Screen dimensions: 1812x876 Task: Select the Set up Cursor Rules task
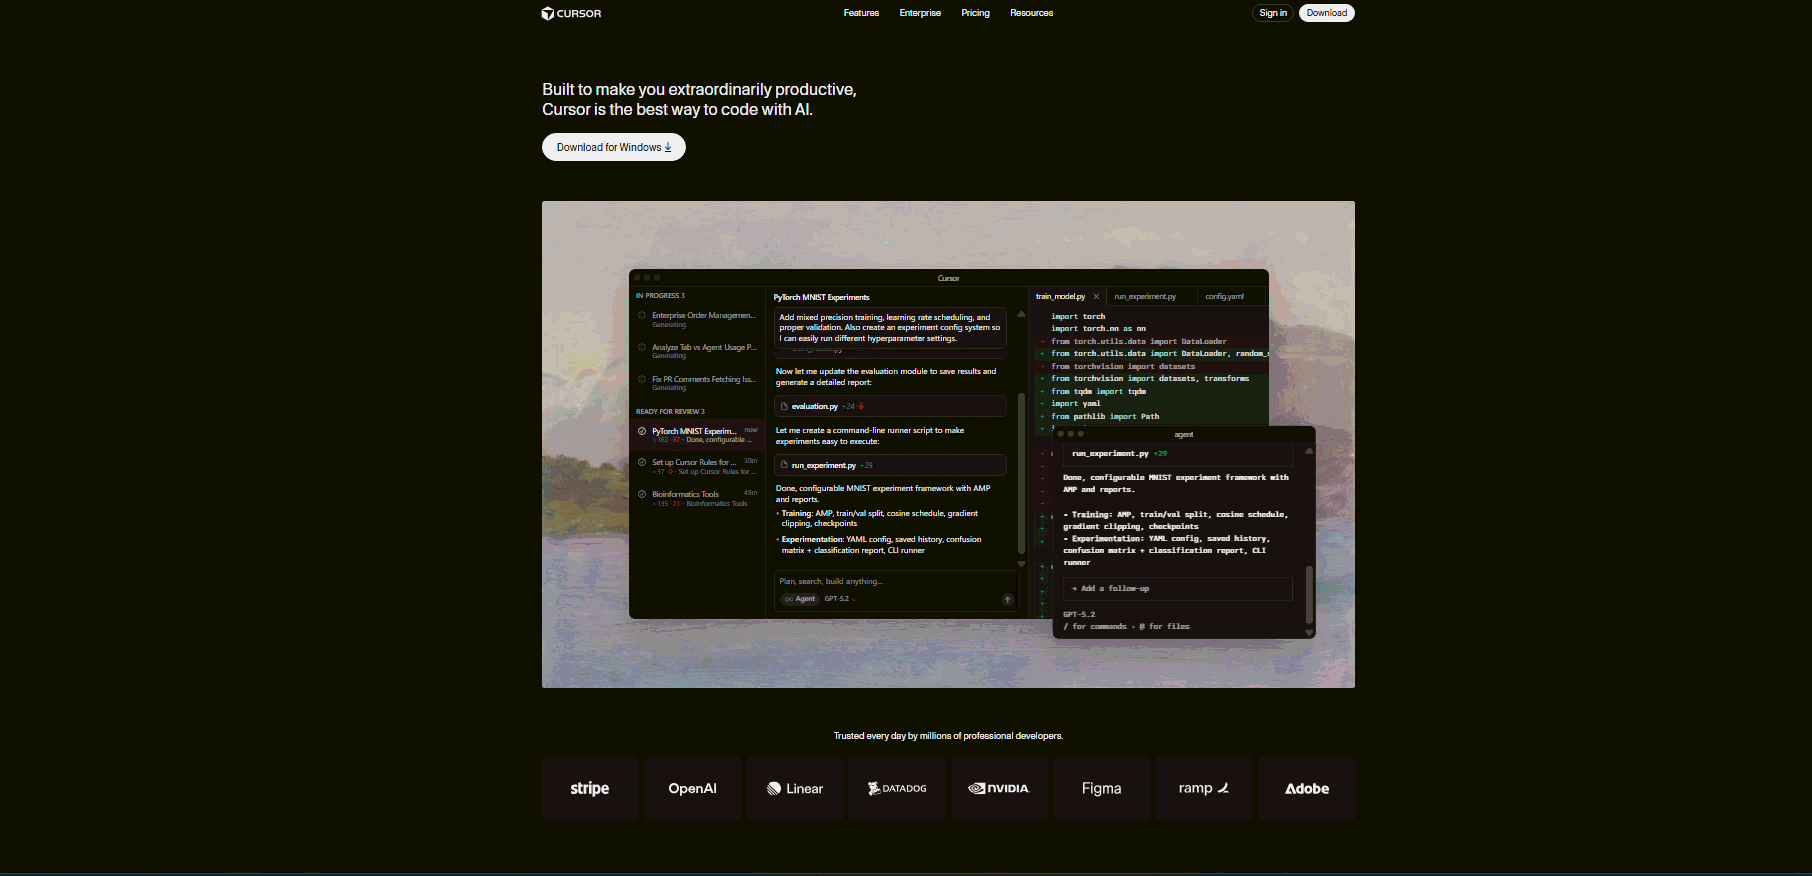pos(698,466)
